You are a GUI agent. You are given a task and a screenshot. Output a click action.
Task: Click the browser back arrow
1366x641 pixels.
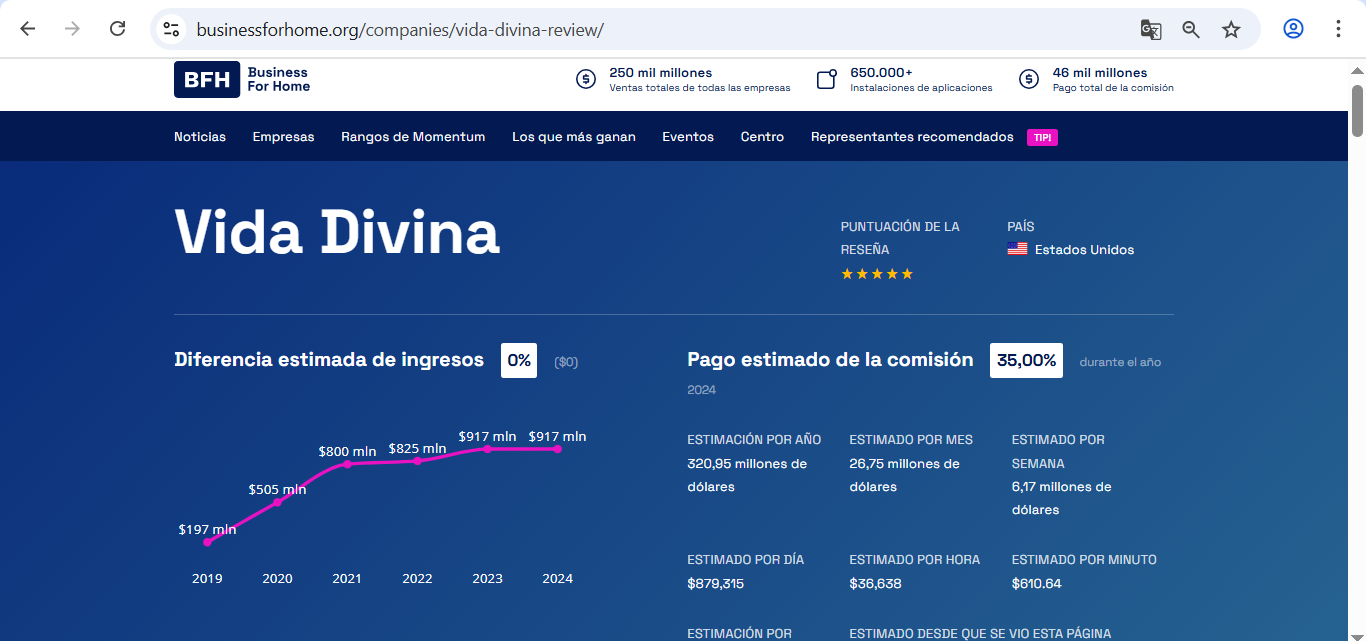27,29
